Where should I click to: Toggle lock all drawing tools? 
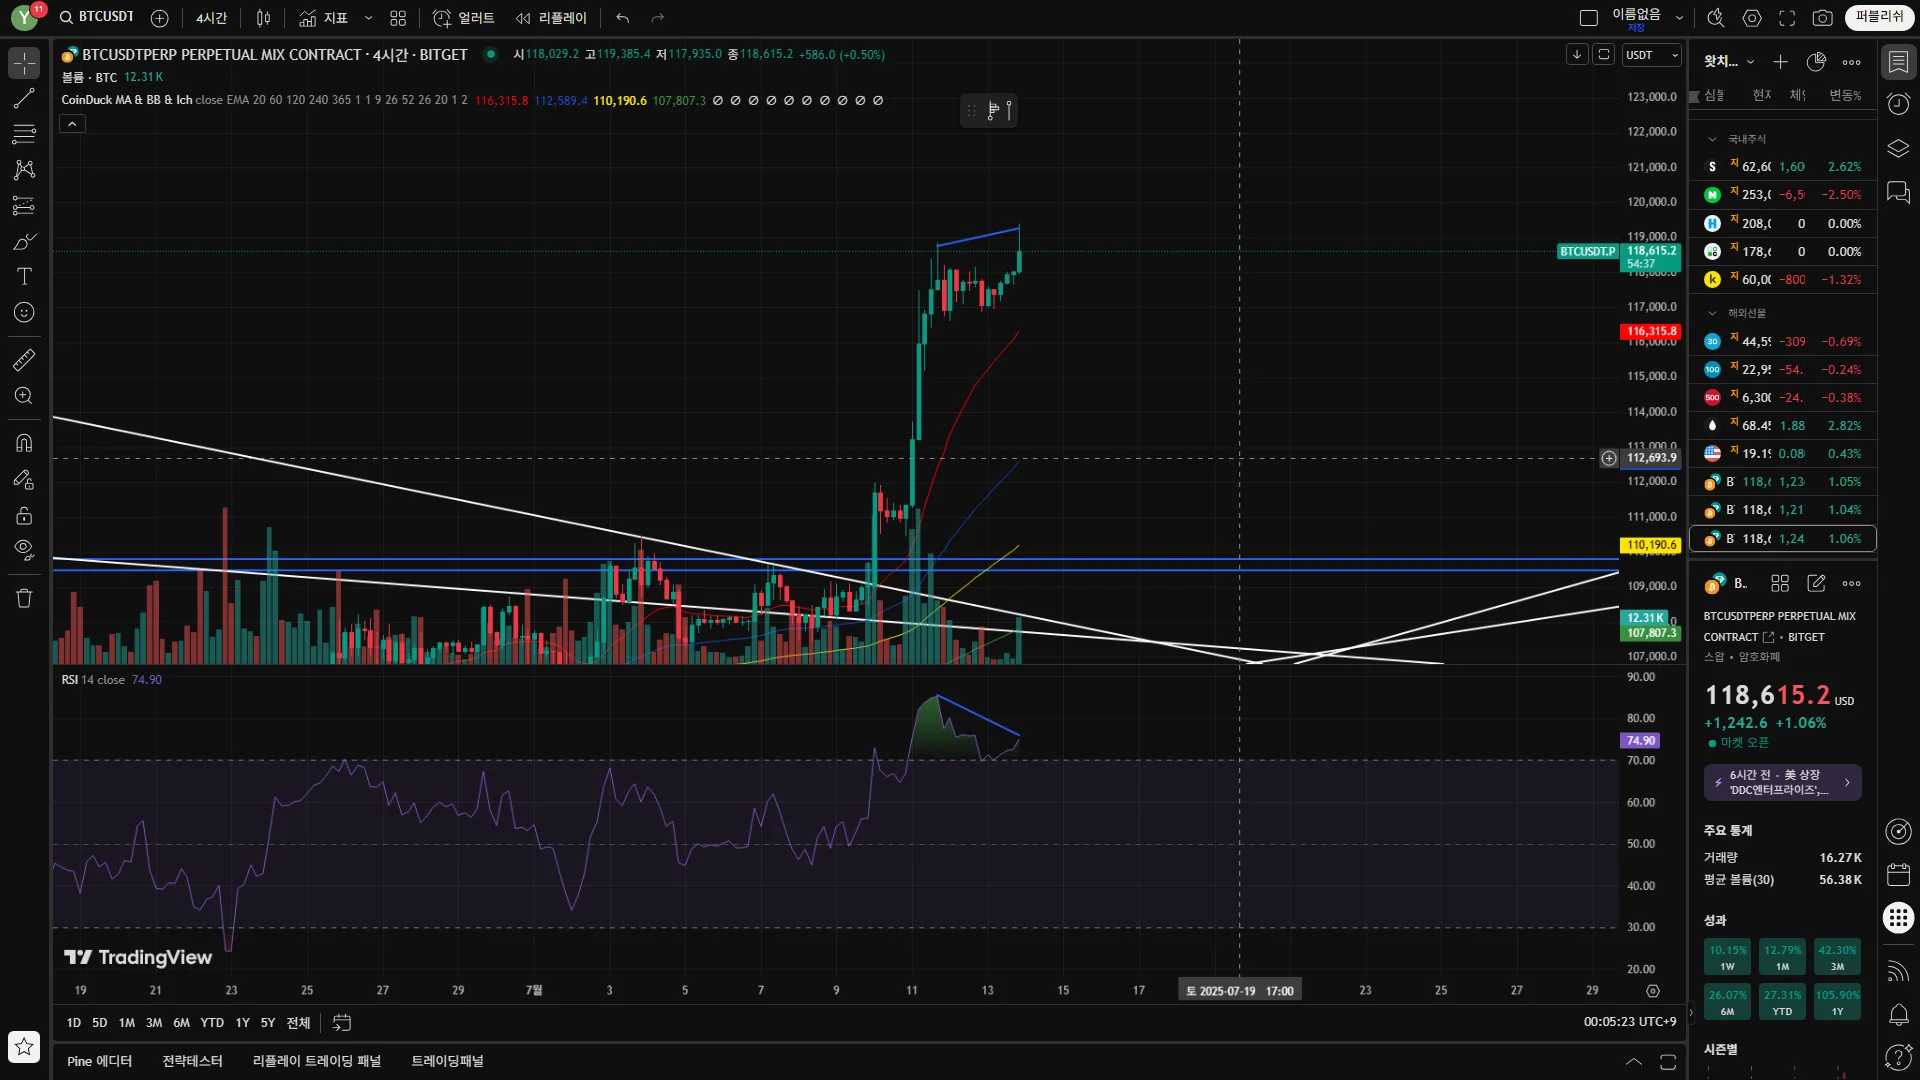point(24,516)
